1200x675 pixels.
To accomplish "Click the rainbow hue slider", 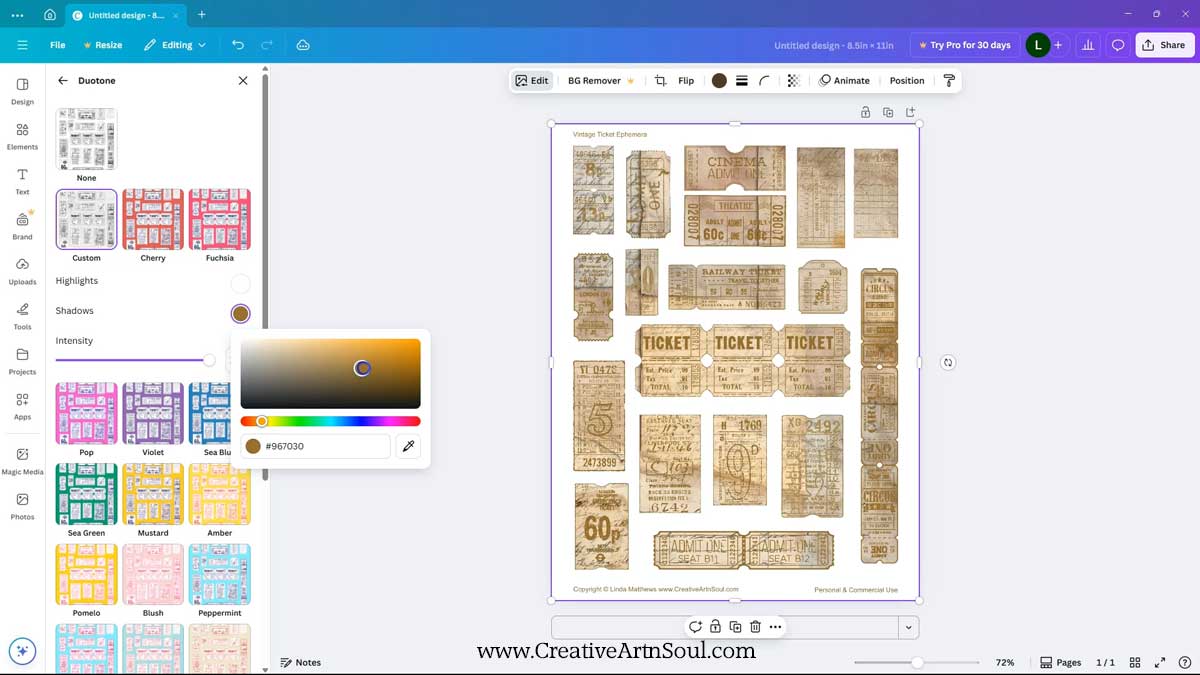I will pos(330,421).
